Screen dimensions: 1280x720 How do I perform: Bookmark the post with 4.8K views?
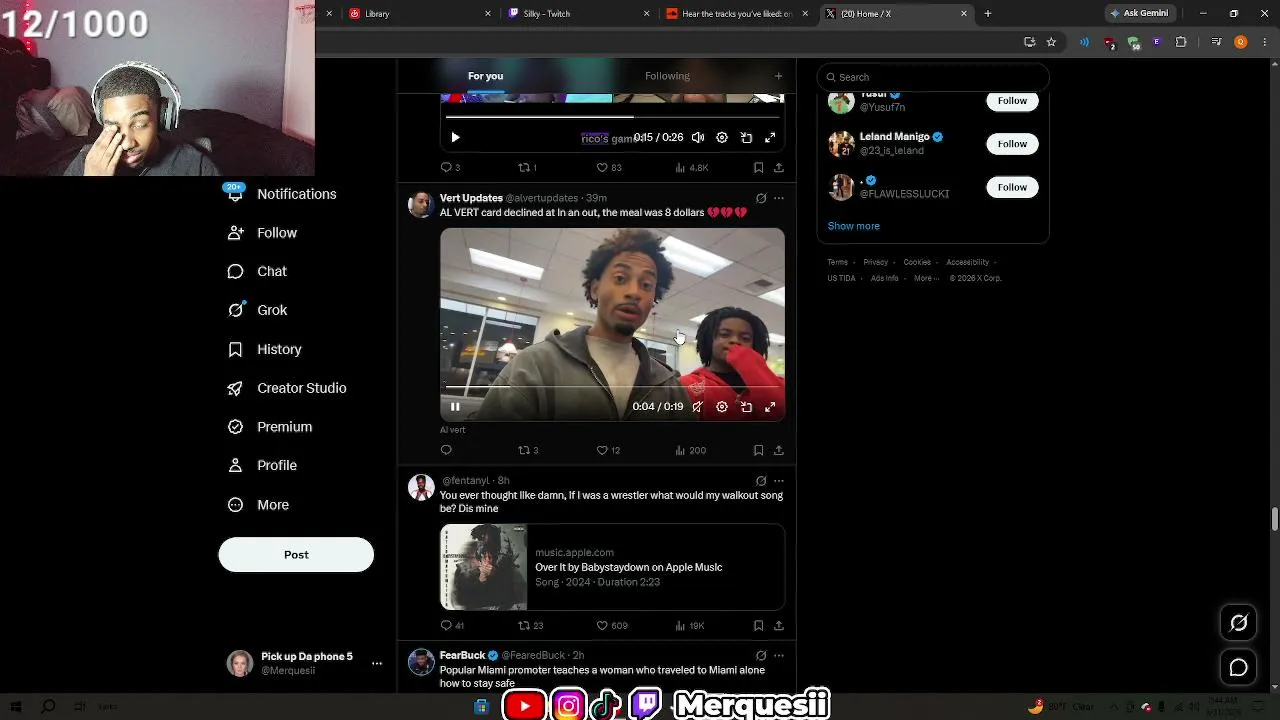758,167
